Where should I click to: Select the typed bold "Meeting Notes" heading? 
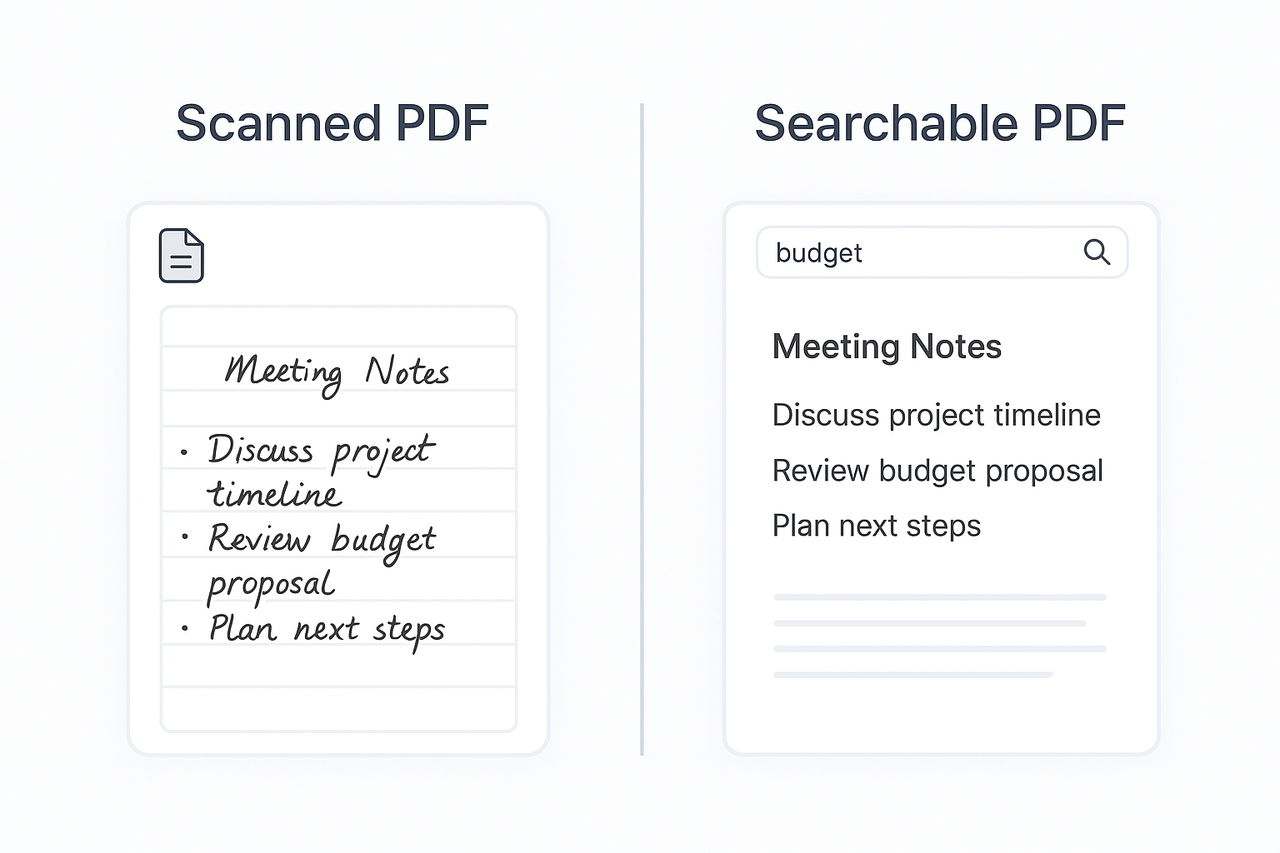(886, 347)
